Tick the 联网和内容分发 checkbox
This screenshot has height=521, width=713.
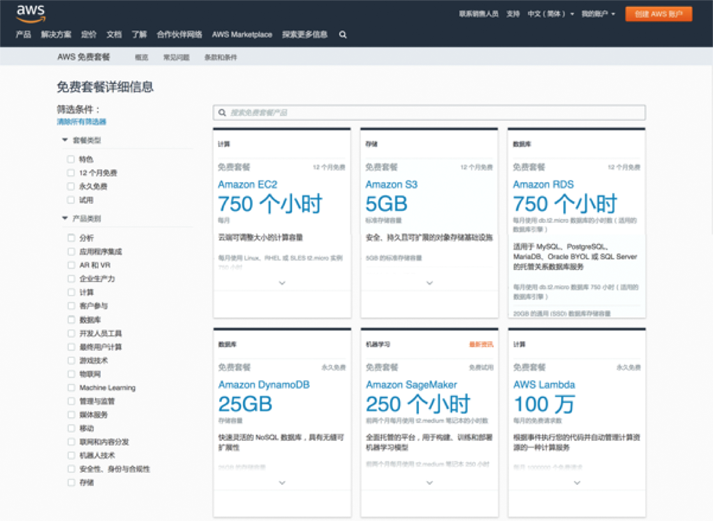(71, 442)
